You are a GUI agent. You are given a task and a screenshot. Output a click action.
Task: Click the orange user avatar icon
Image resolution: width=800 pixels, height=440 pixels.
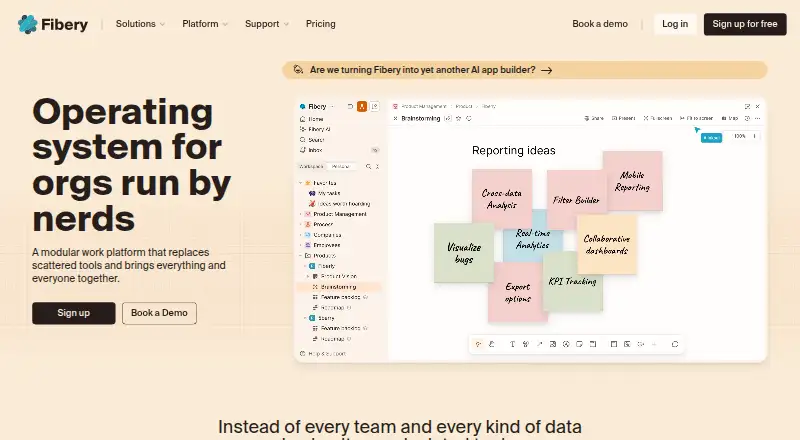pos(362,107)
